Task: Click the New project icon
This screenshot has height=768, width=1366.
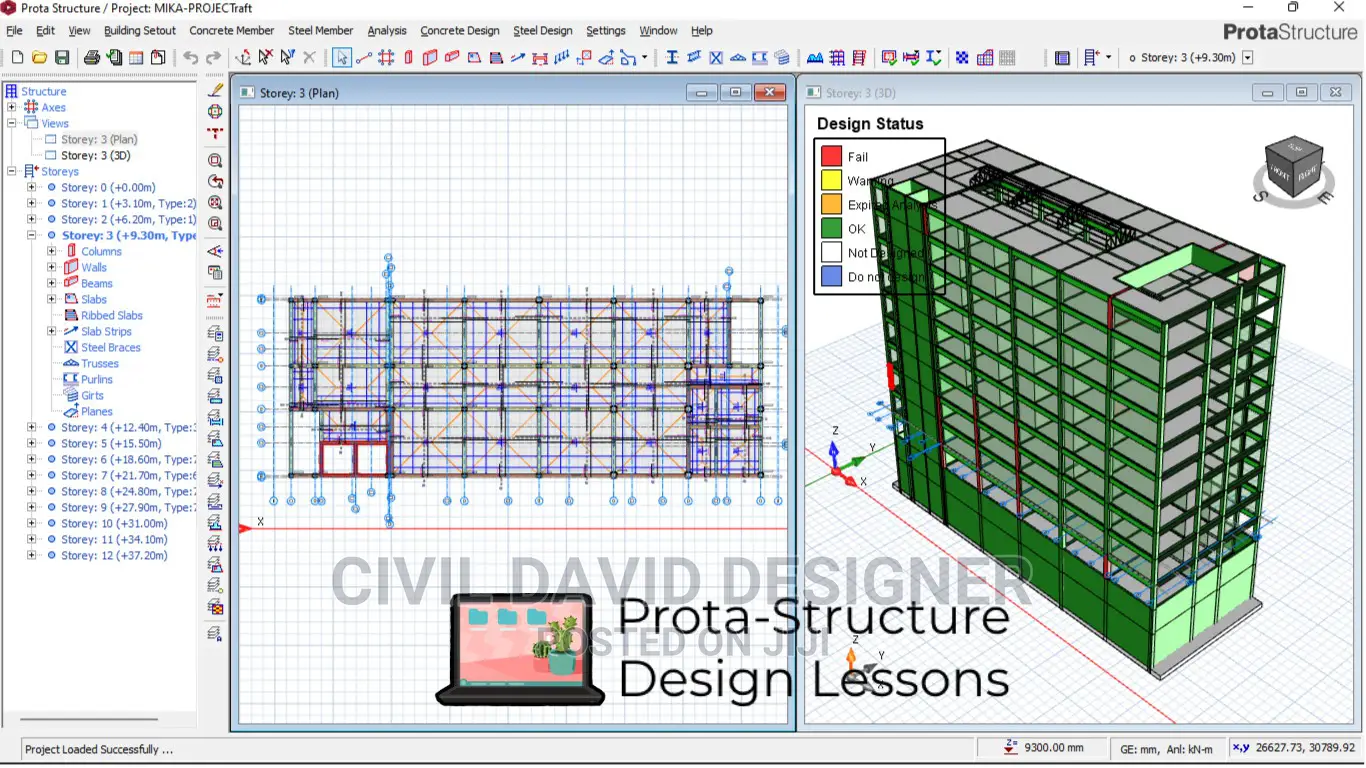Action: pyautogui.click(x=17, y=58)
